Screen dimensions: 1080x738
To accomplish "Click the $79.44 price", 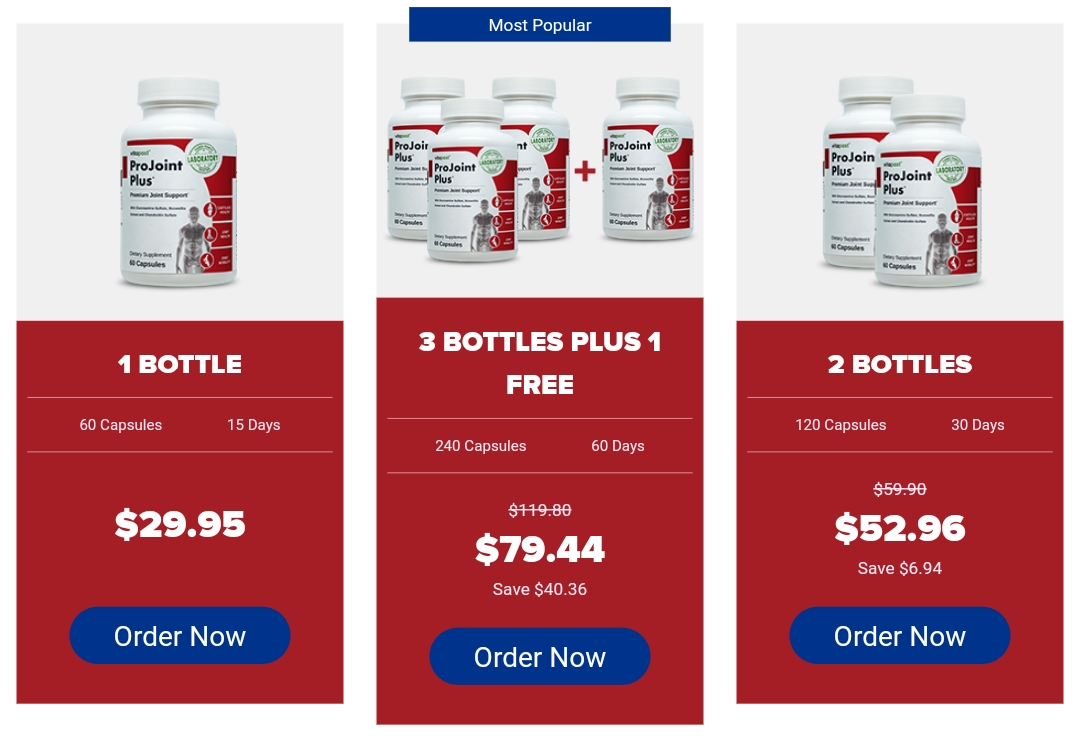I will [x=540, y=549].
